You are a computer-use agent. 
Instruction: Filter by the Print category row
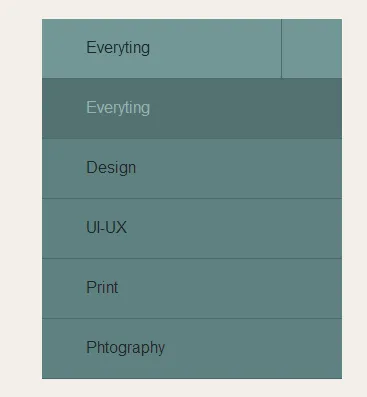tap(192, 288)
